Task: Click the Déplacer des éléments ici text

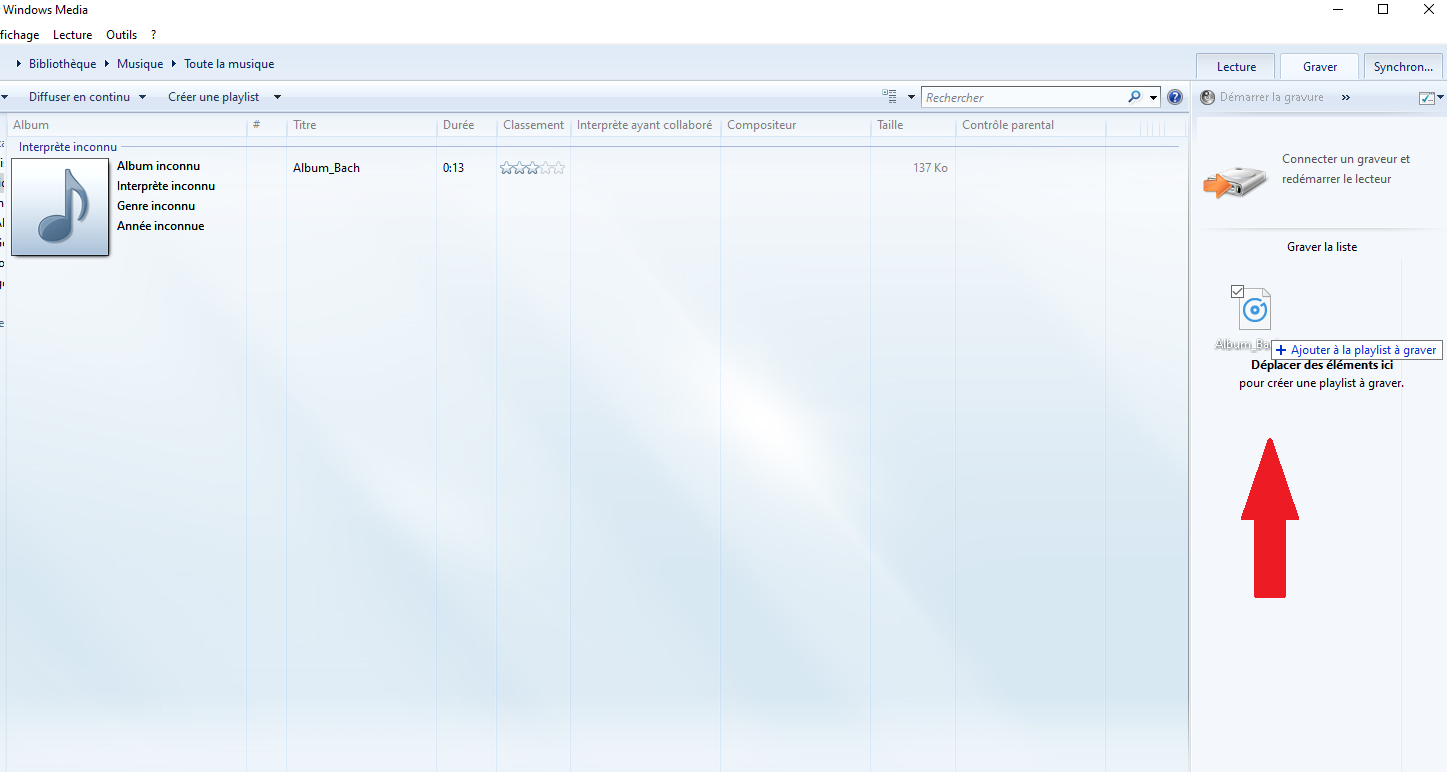Action: tap(1322, 365)
